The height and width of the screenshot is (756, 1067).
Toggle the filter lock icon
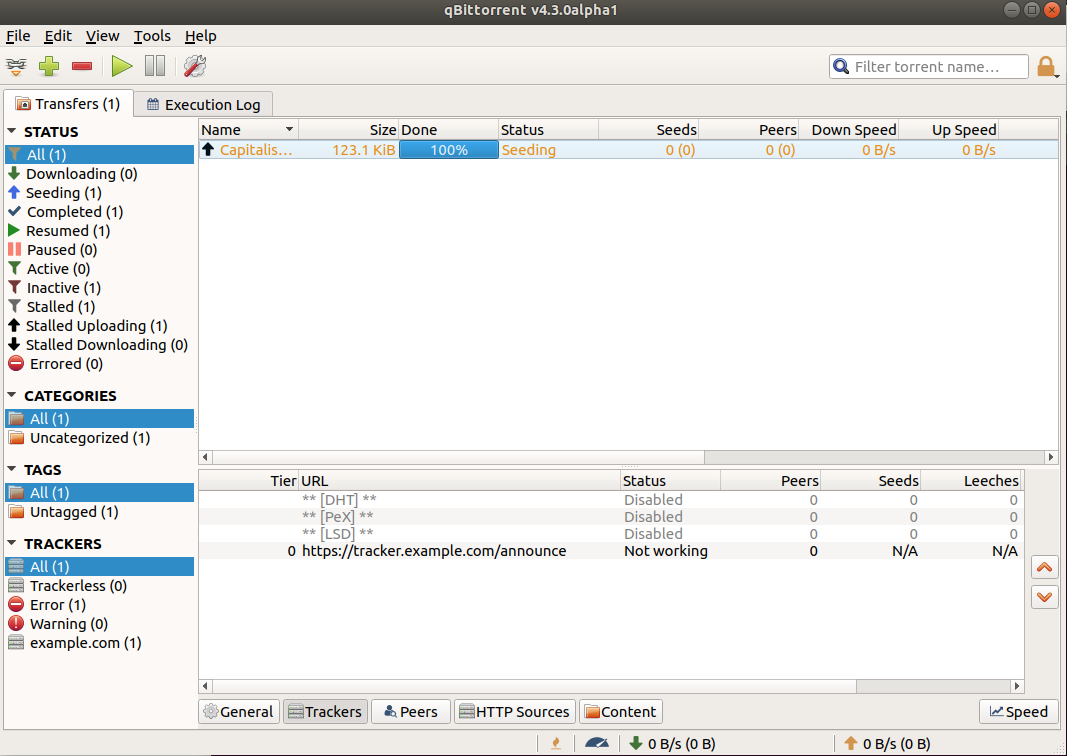pos(1047,66)
